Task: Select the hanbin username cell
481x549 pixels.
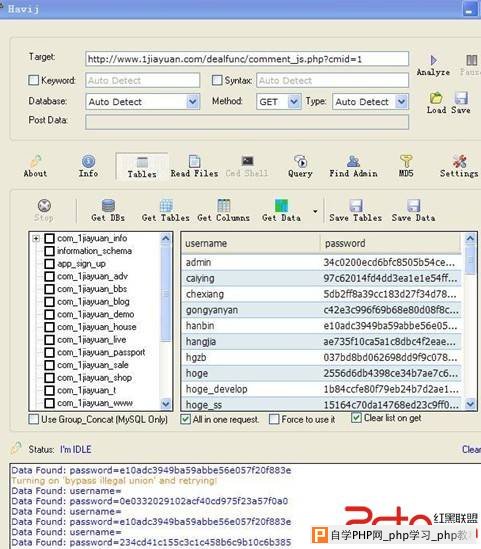Action: pyautogui.click(x=200, y=326)
